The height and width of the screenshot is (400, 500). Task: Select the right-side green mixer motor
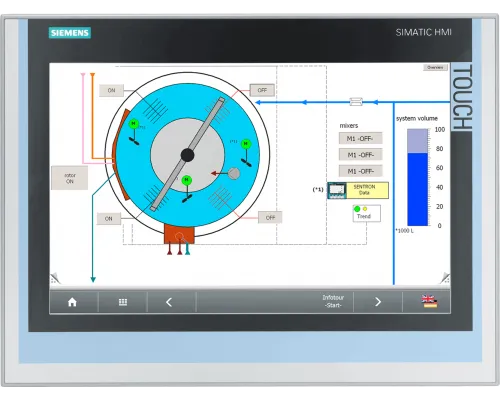tap(246, 144)
